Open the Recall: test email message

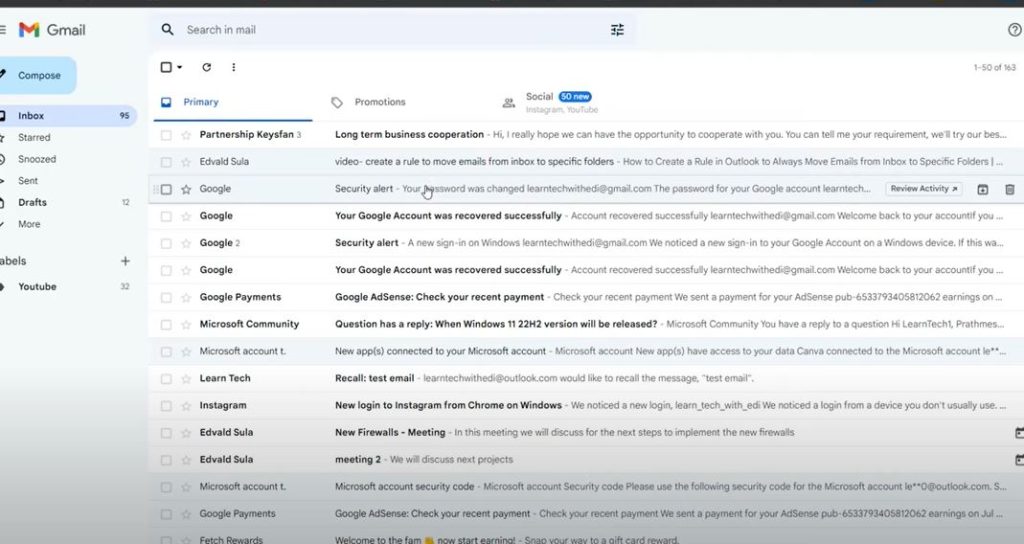[586, 379]
